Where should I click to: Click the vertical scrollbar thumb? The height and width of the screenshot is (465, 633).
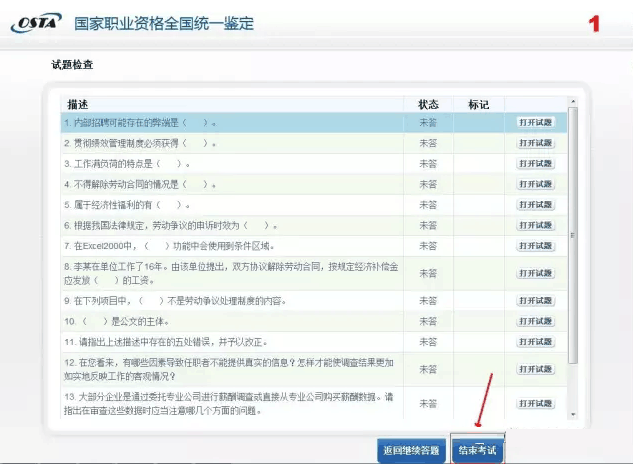pyautogui.click(x=572, y=235)
